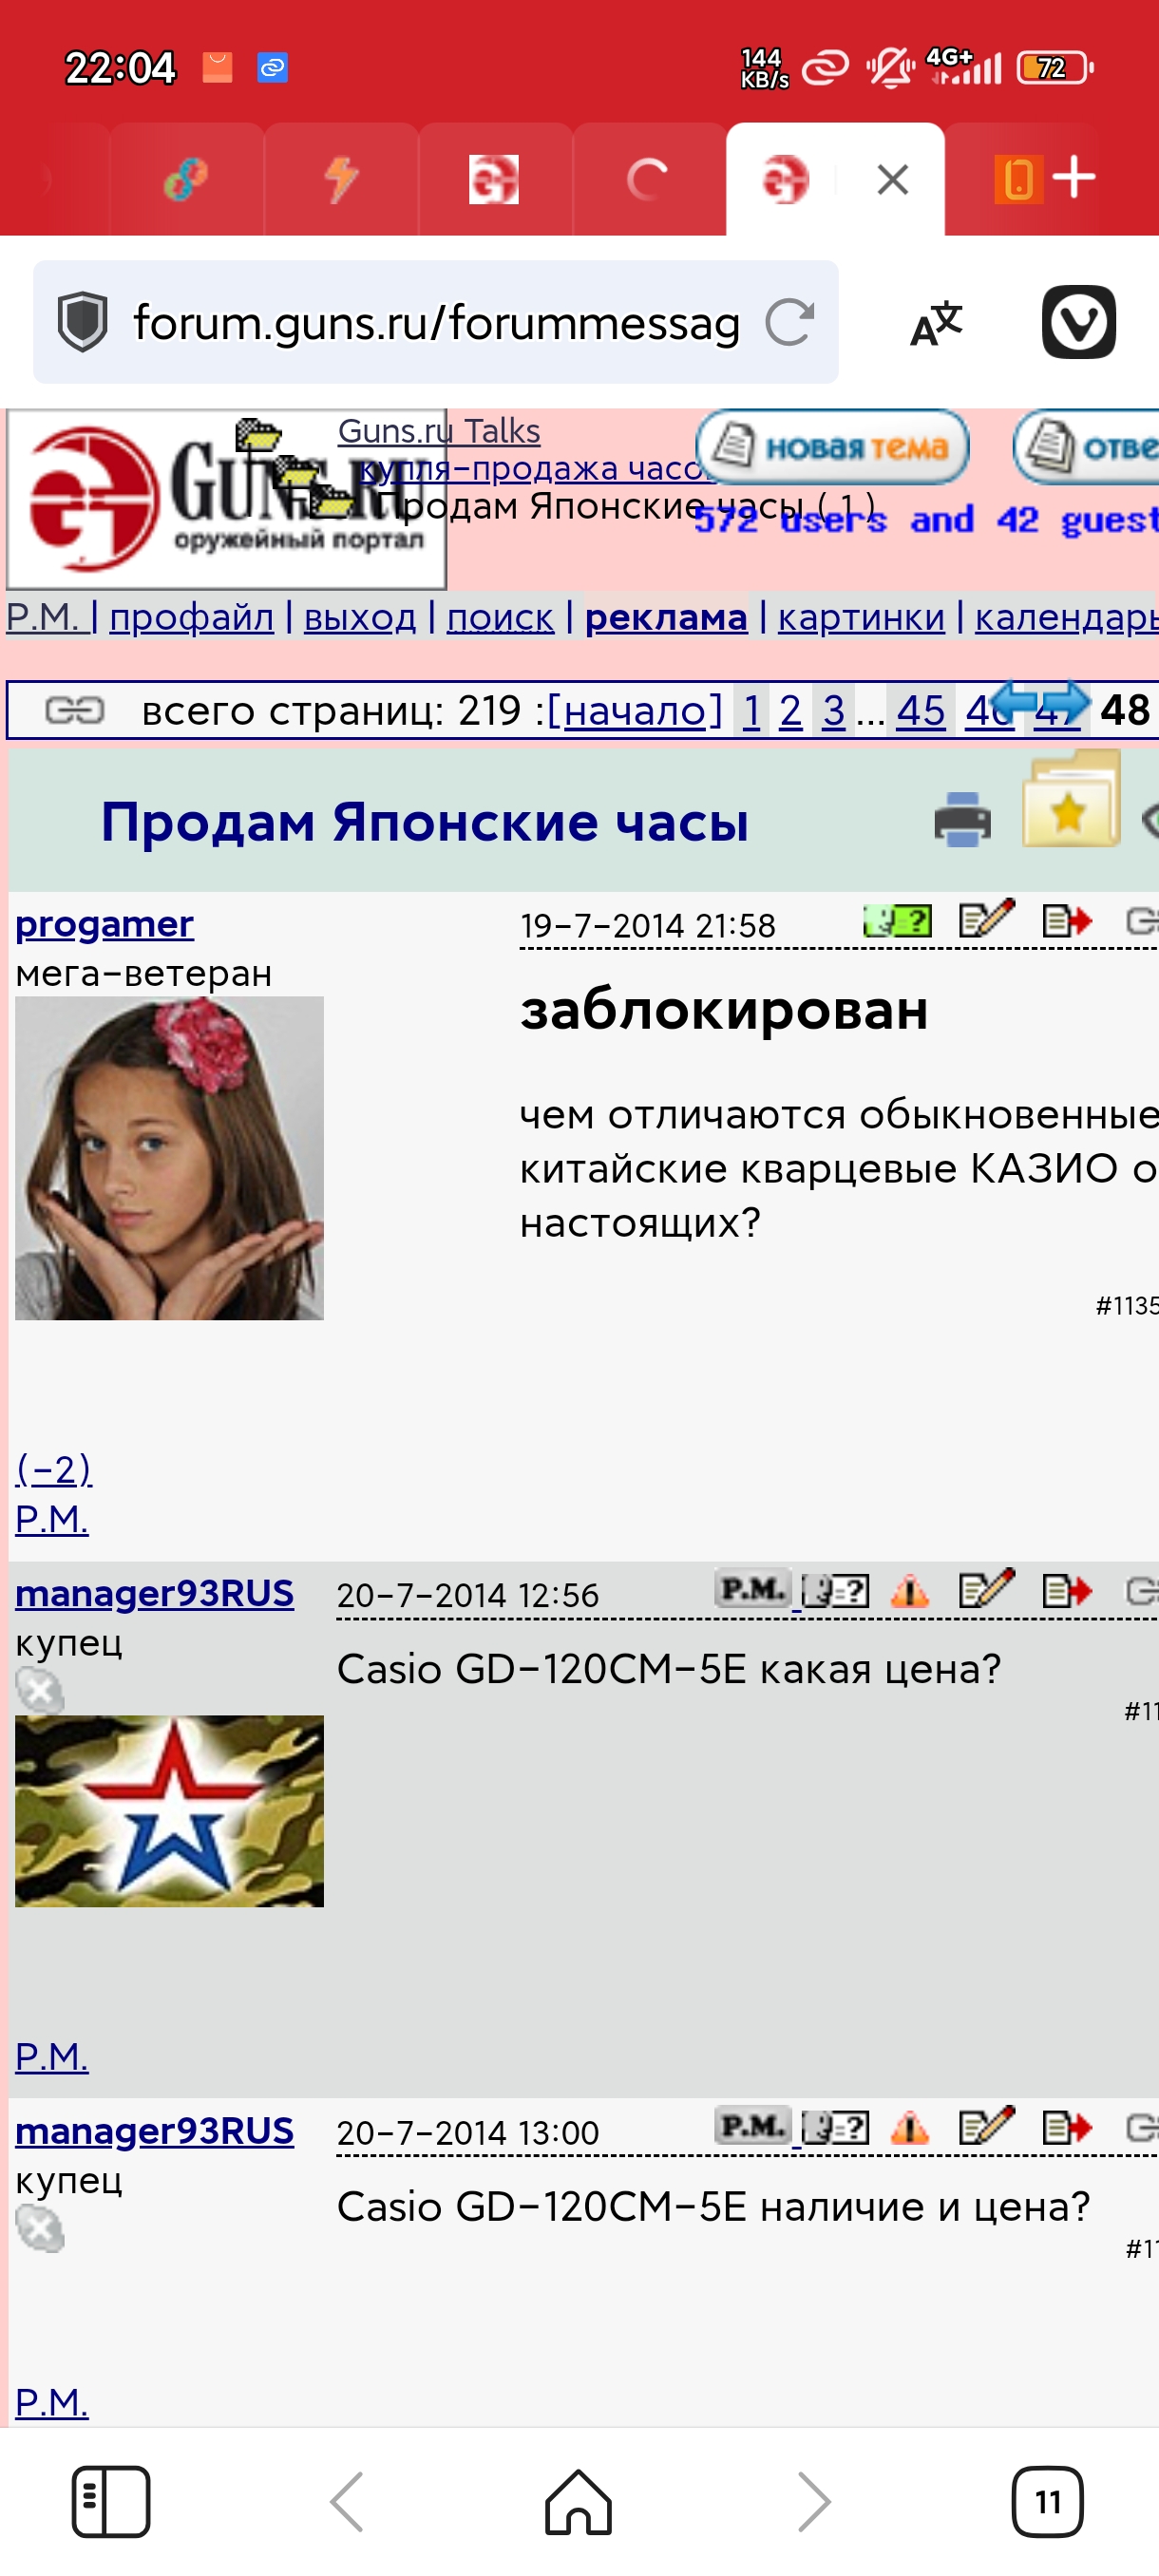Open progamer's rating link (-2)

coord(54,1469)
